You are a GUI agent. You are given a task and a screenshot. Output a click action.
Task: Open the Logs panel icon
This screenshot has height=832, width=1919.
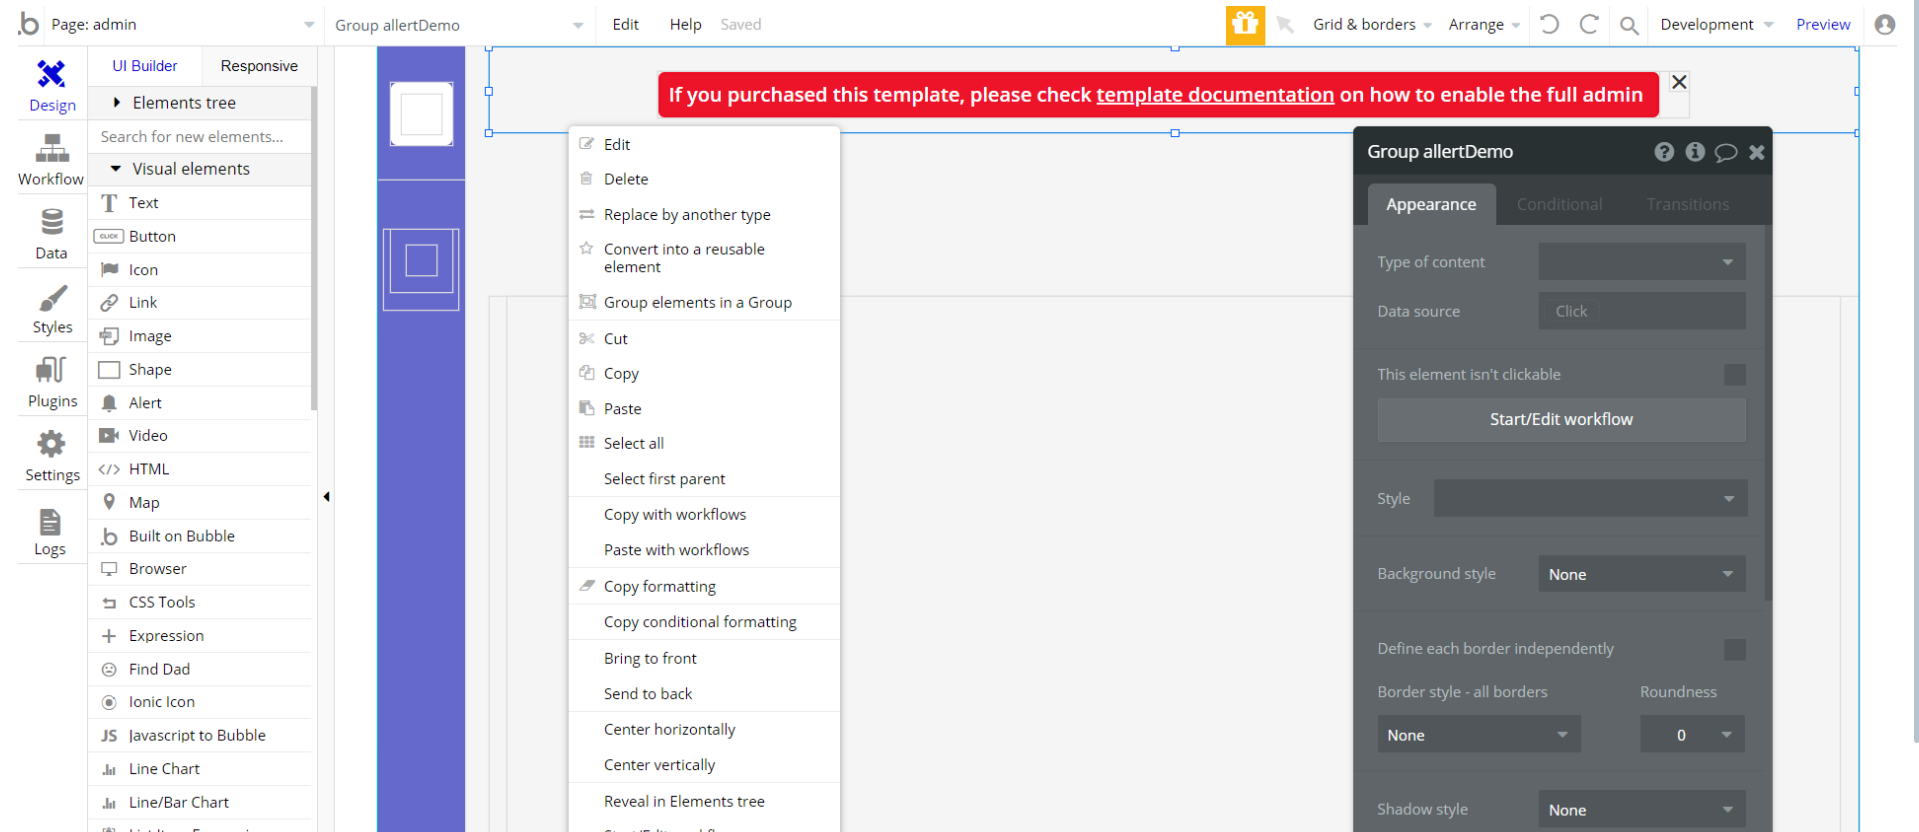click(50, 531)
